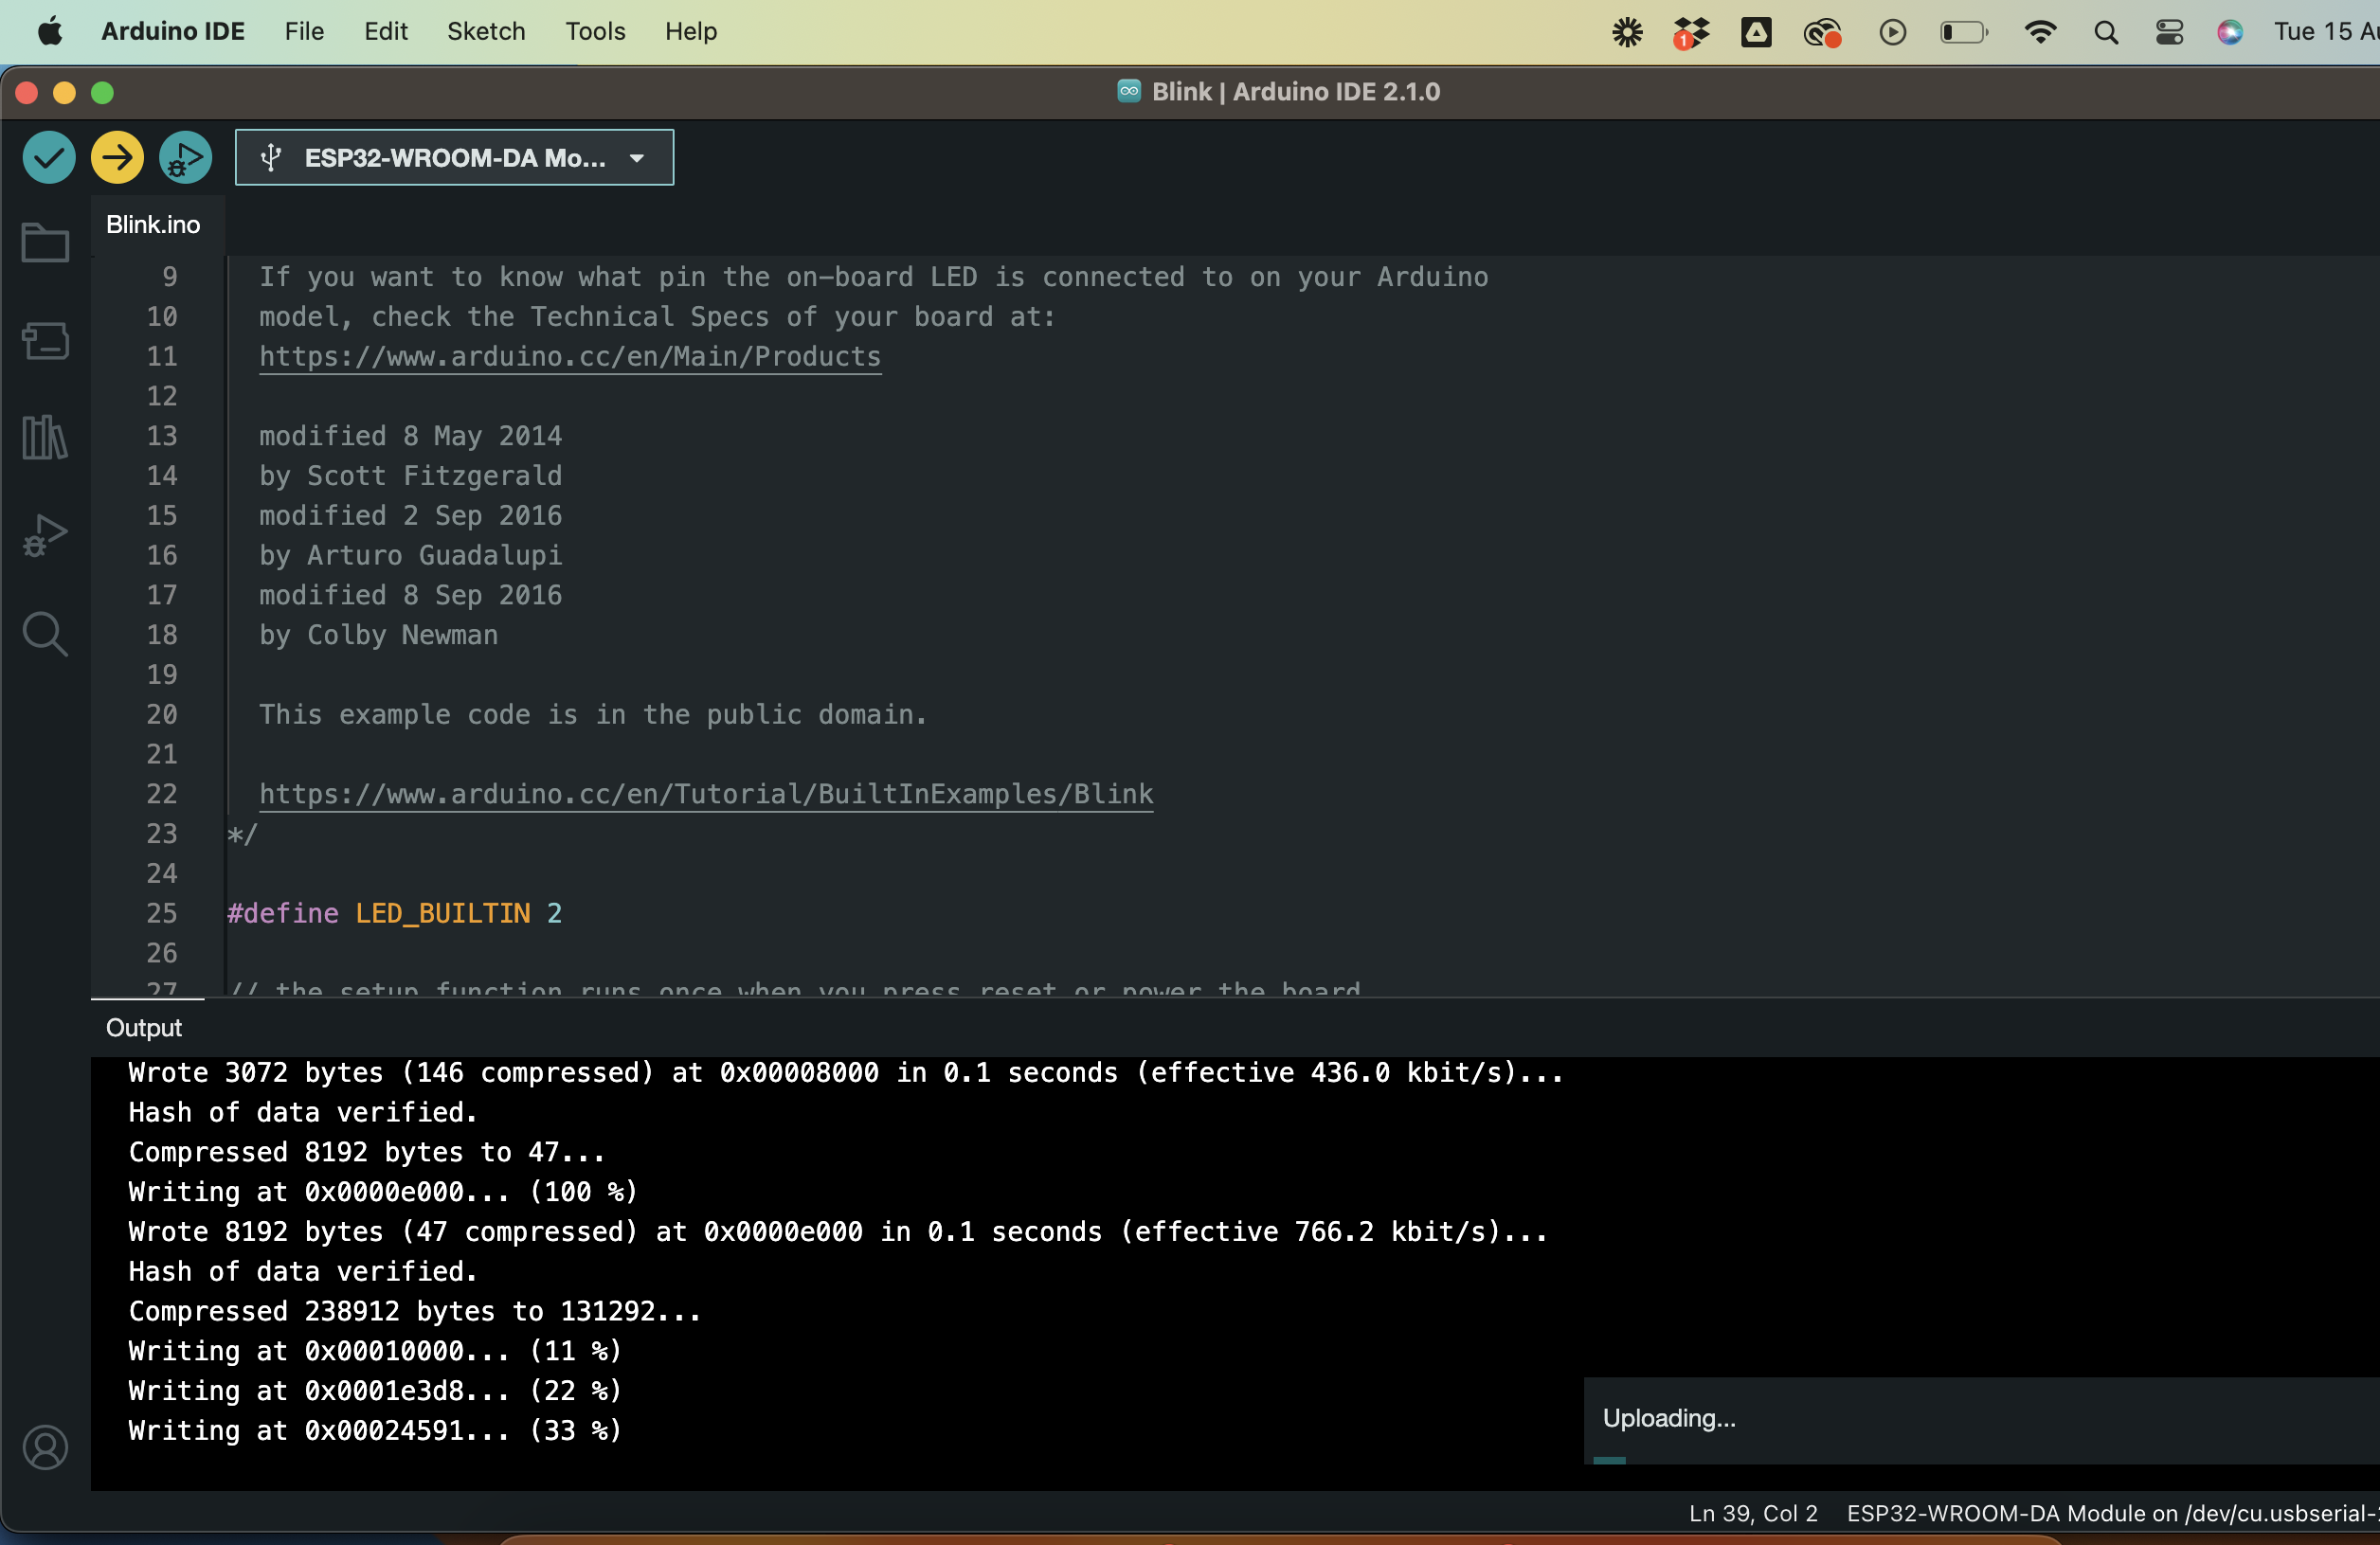Click the #define LED_BUILTIN 2 code line

tap(394, 913)
